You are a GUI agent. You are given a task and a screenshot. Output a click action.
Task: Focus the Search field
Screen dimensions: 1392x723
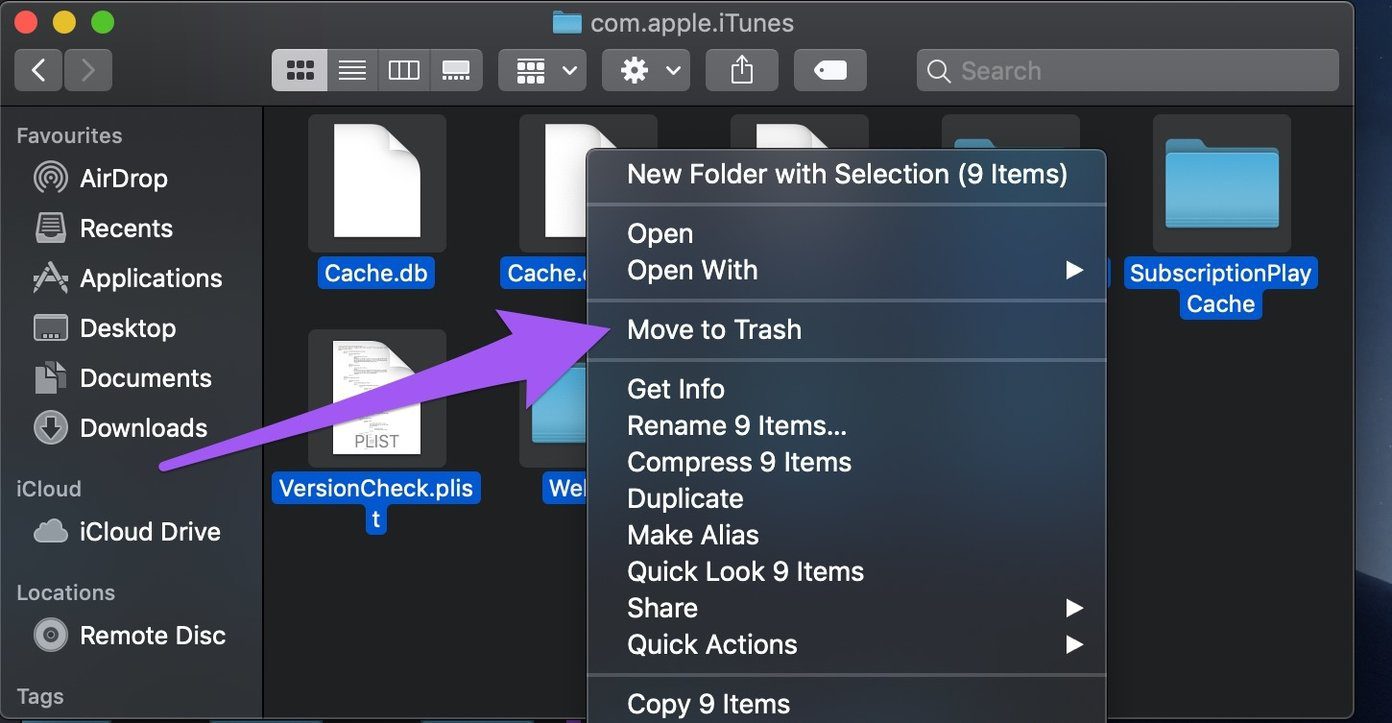click(1127, 70)
